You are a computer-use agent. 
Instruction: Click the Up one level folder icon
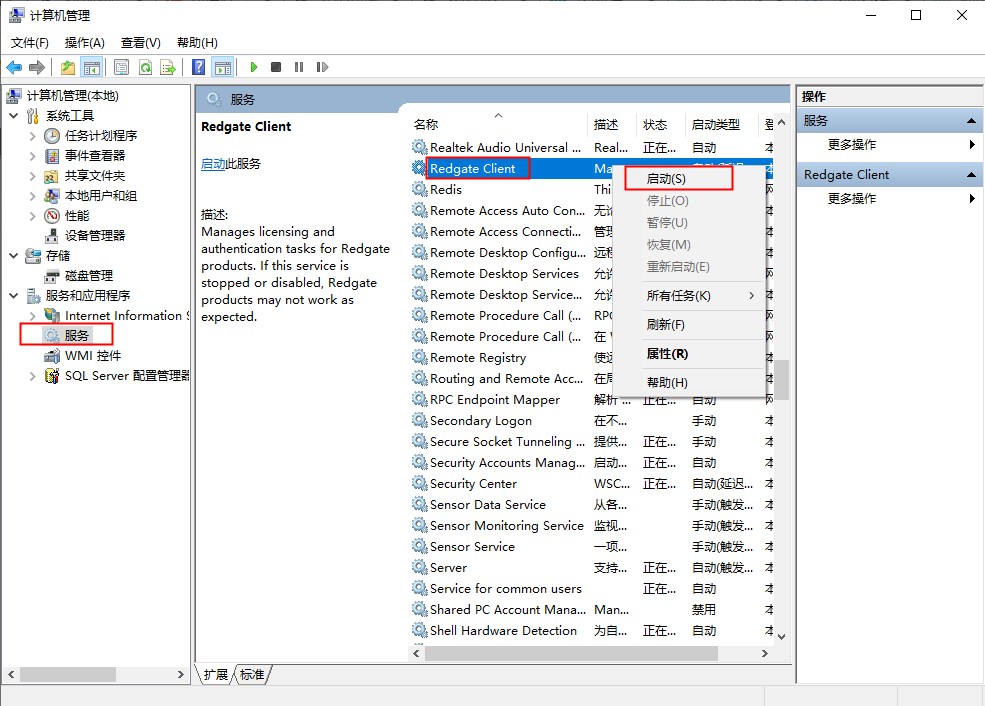coord(68,67)
